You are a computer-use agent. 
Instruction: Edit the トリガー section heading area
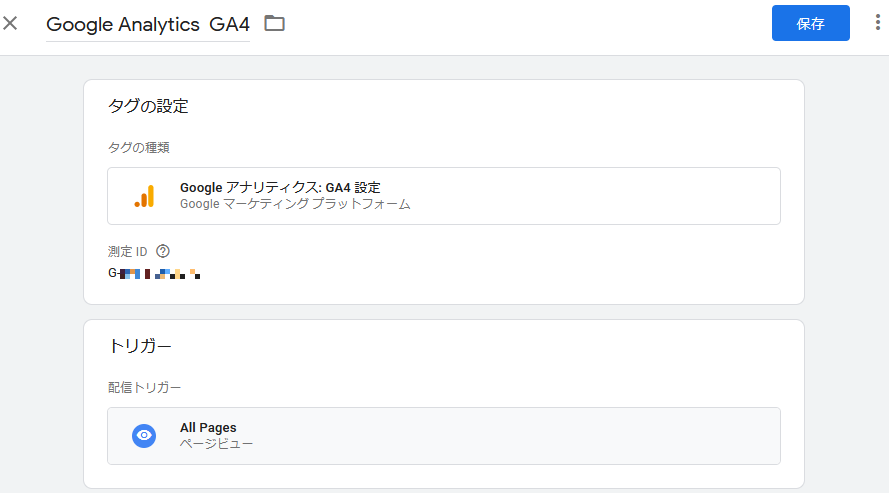click(x=139, y=346)
